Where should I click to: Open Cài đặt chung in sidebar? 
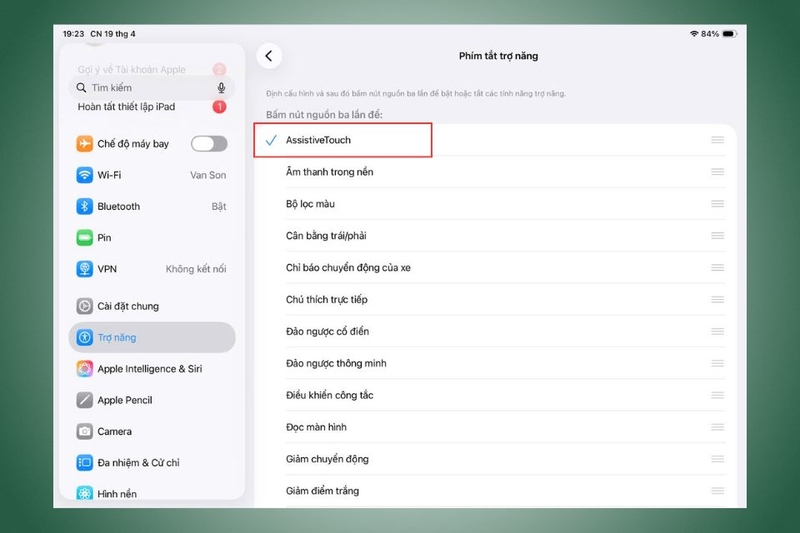152,306
